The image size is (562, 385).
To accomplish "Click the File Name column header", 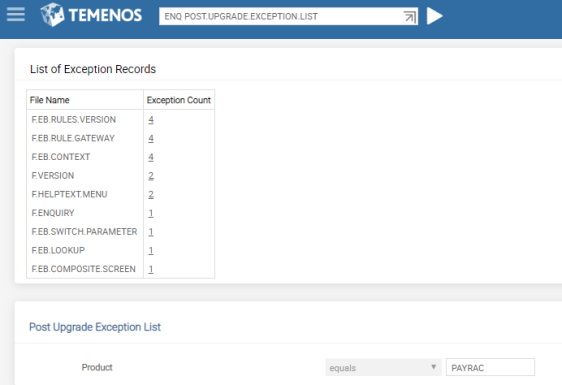I will (49, 100).
